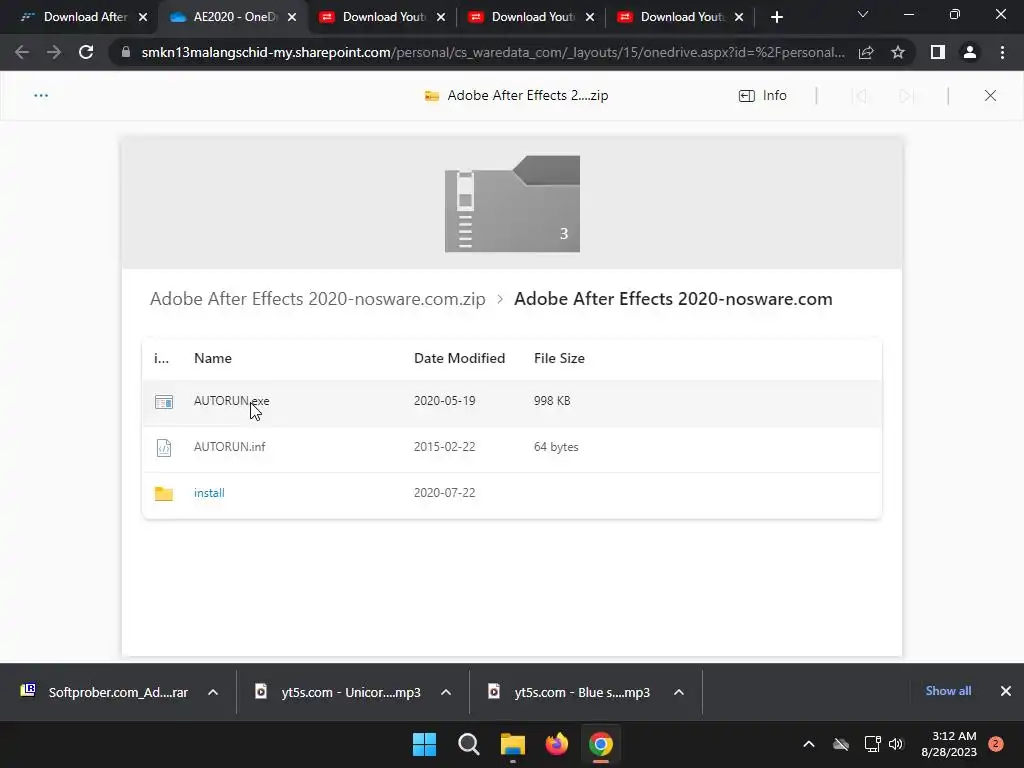Open Chrome's three-dot customize menu
Screen dimensions: 1024x768
(1002, 52)
